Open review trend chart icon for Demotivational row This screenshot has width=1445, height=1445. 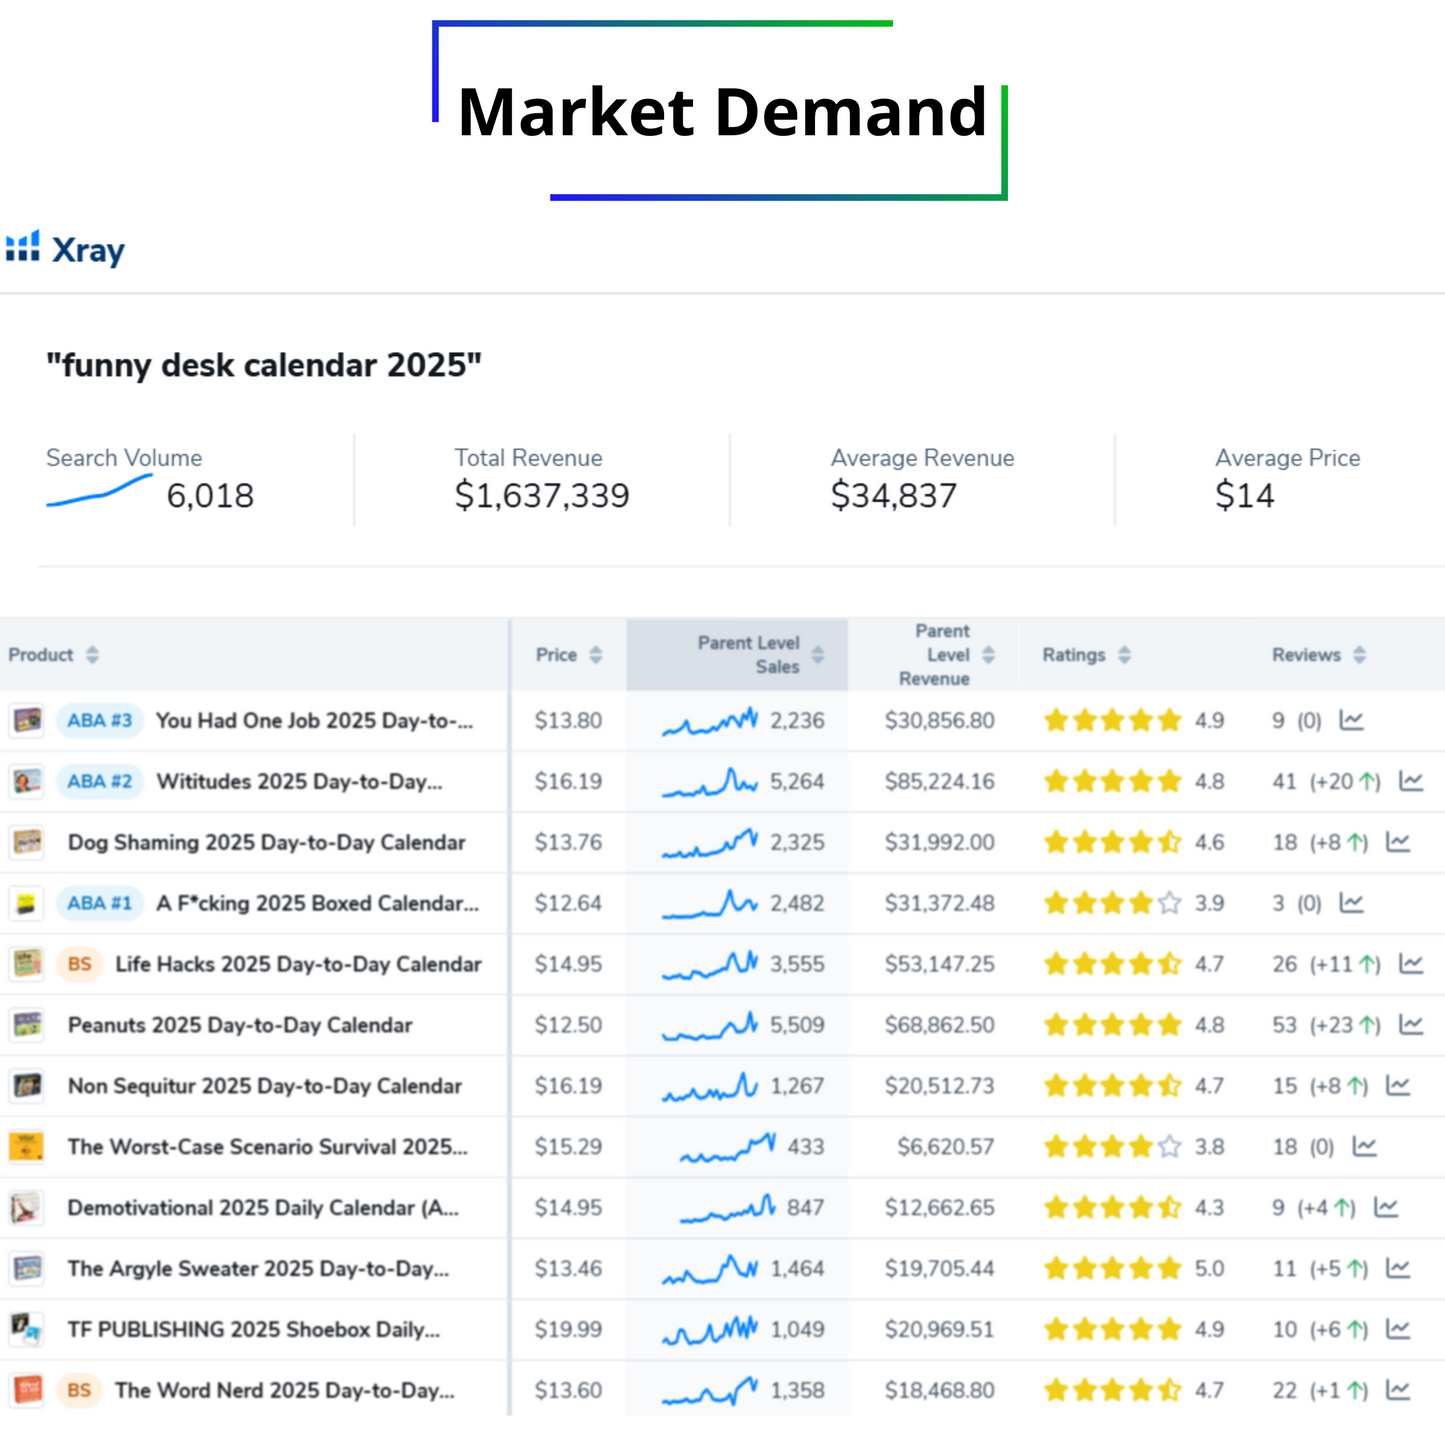(1385, 1208)
